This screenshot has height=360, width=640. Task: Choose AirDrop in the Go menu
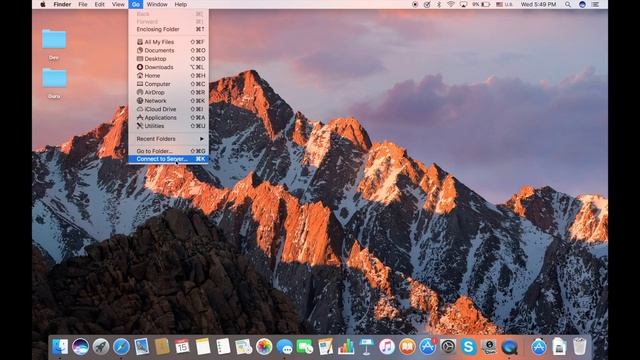coord(168,93)
